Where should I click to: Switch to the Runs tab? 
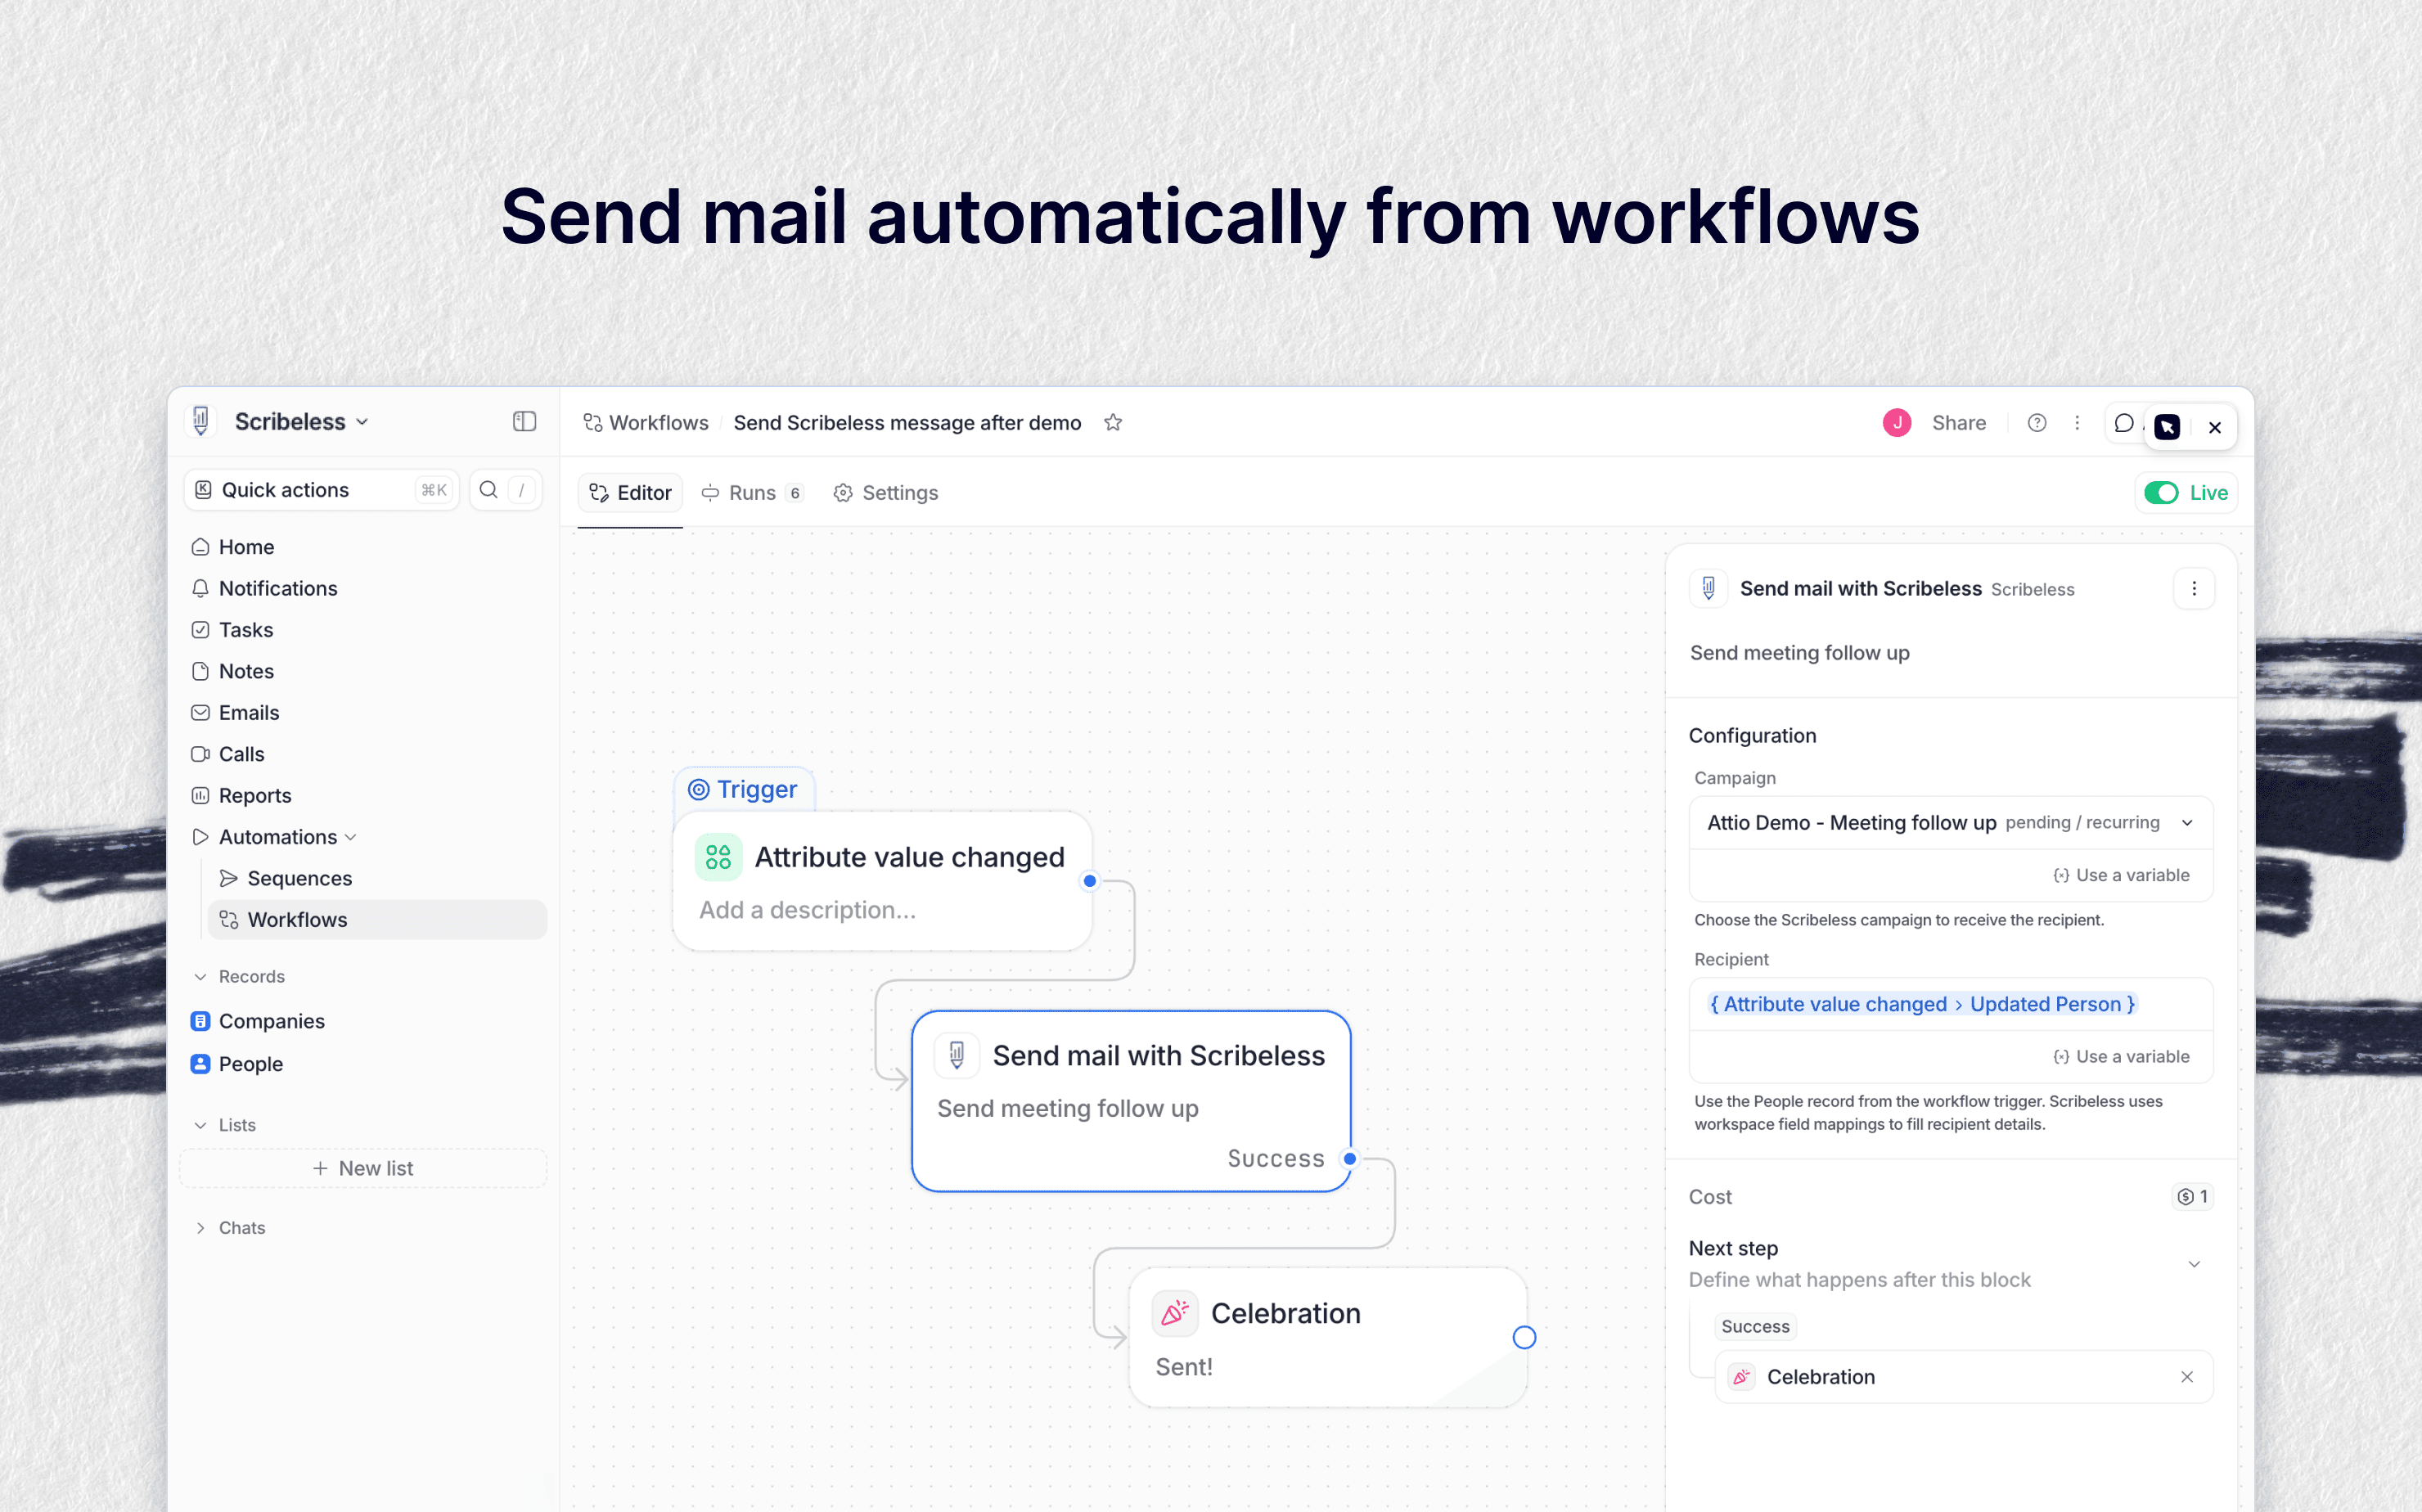coord(752,493)
